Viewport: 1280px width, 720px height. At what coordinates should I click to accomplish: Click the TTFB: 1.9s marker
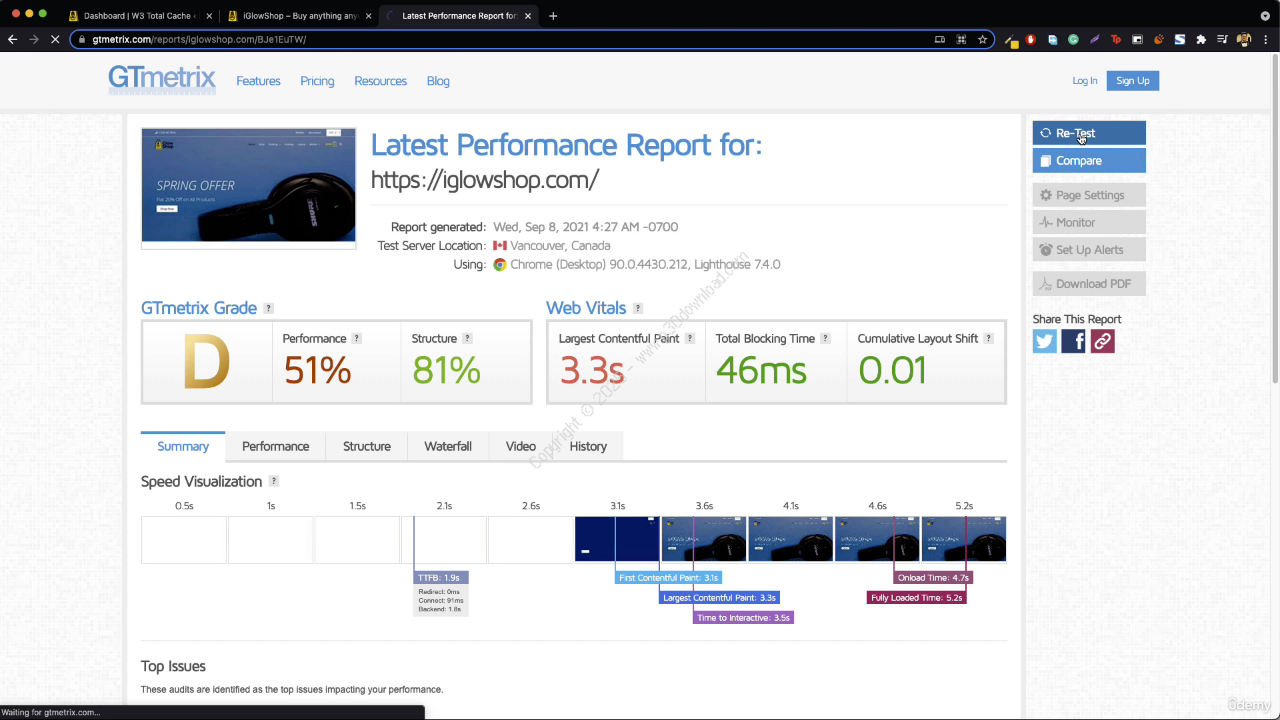[441, 578]
